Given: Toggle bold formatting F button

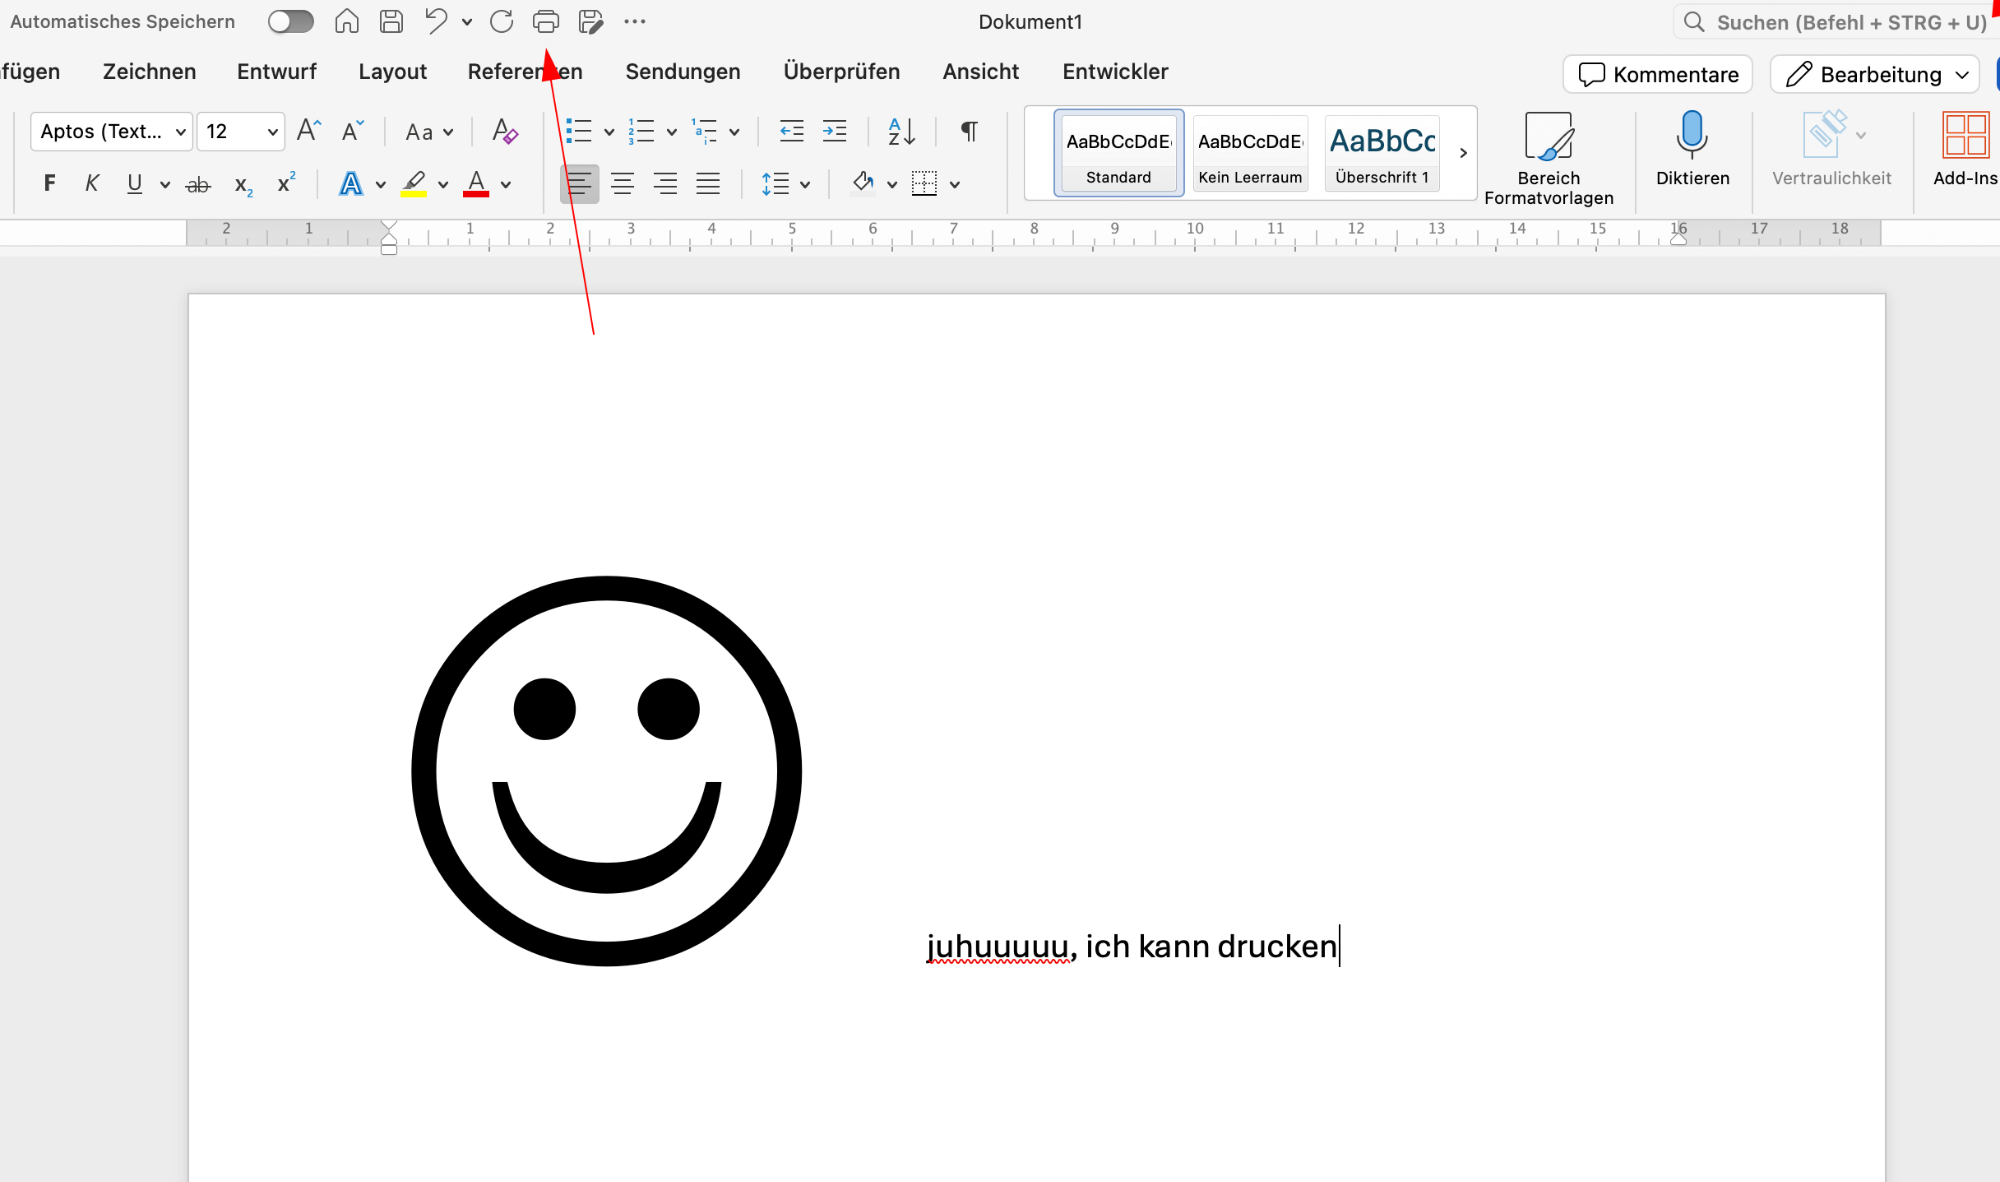Looking at the screenshot, I should click(x=49, y=183).
